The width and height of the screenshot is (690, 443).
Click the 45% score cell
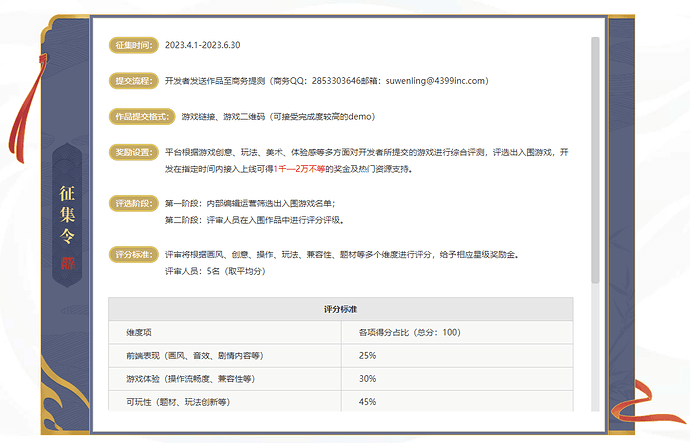click(x=457, y=401)
